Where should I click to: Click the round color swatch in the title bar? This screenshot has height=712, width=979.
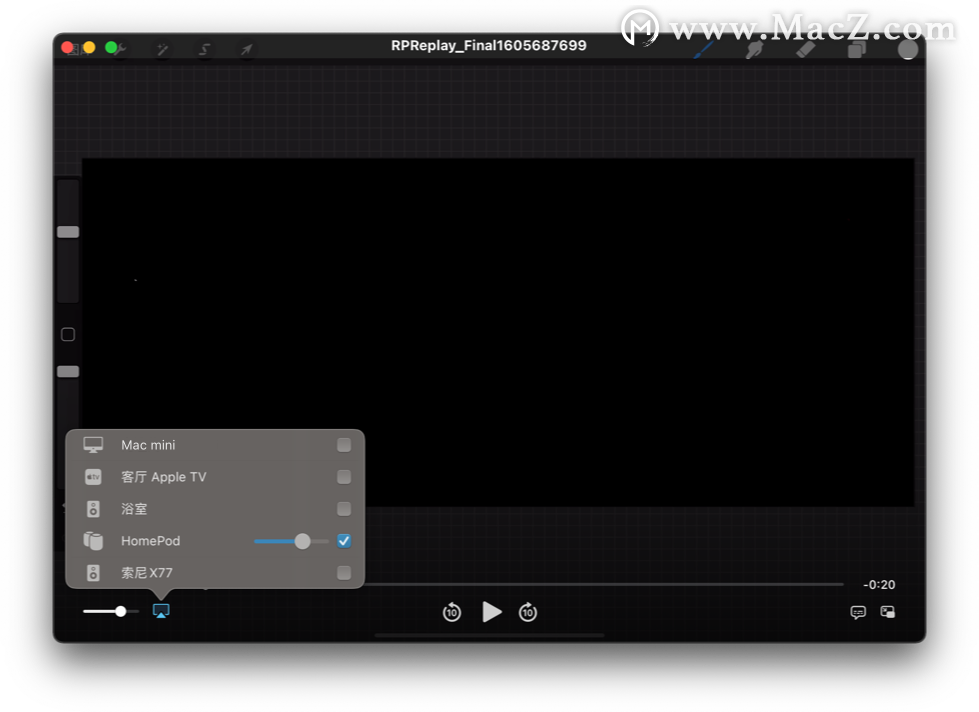tap(908, 49)
